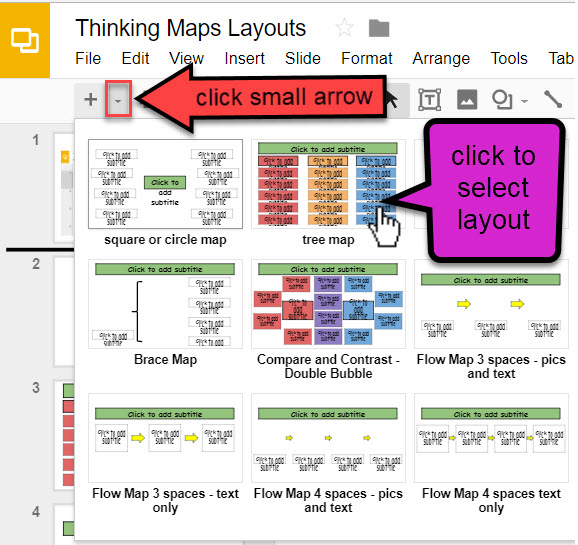Choose Compare and Contrast Double Bubble layout
578x545 pixels.
(328, 303)
